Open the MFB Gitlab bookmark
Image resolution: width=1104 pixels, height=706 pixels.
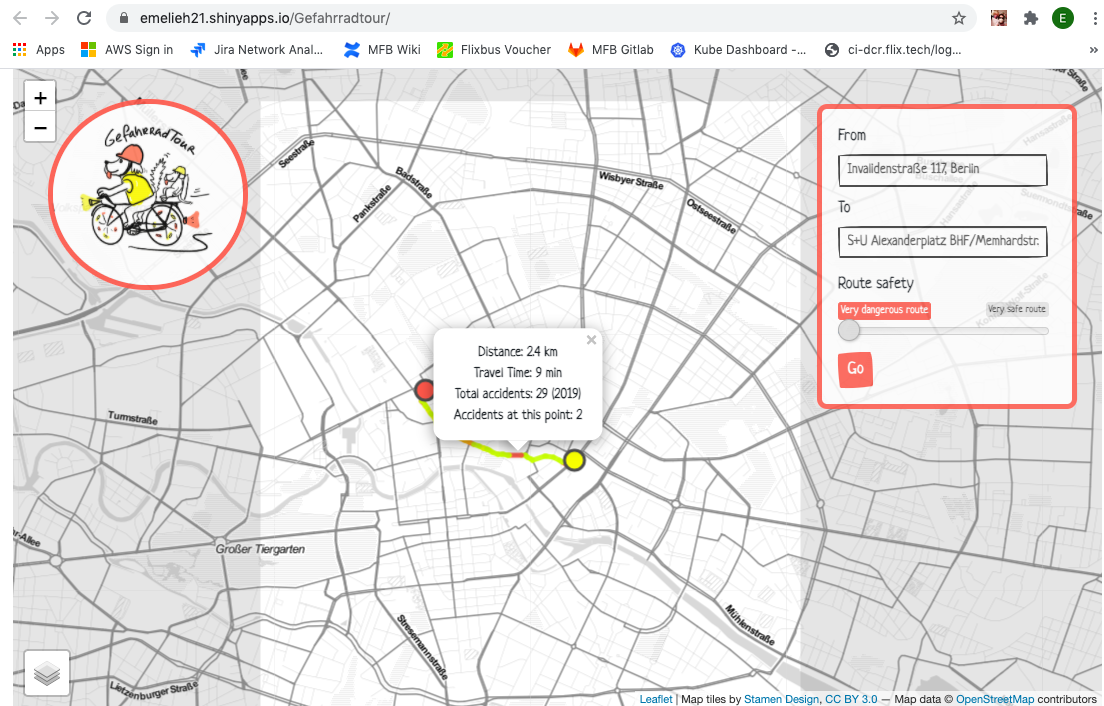[611, 50]
